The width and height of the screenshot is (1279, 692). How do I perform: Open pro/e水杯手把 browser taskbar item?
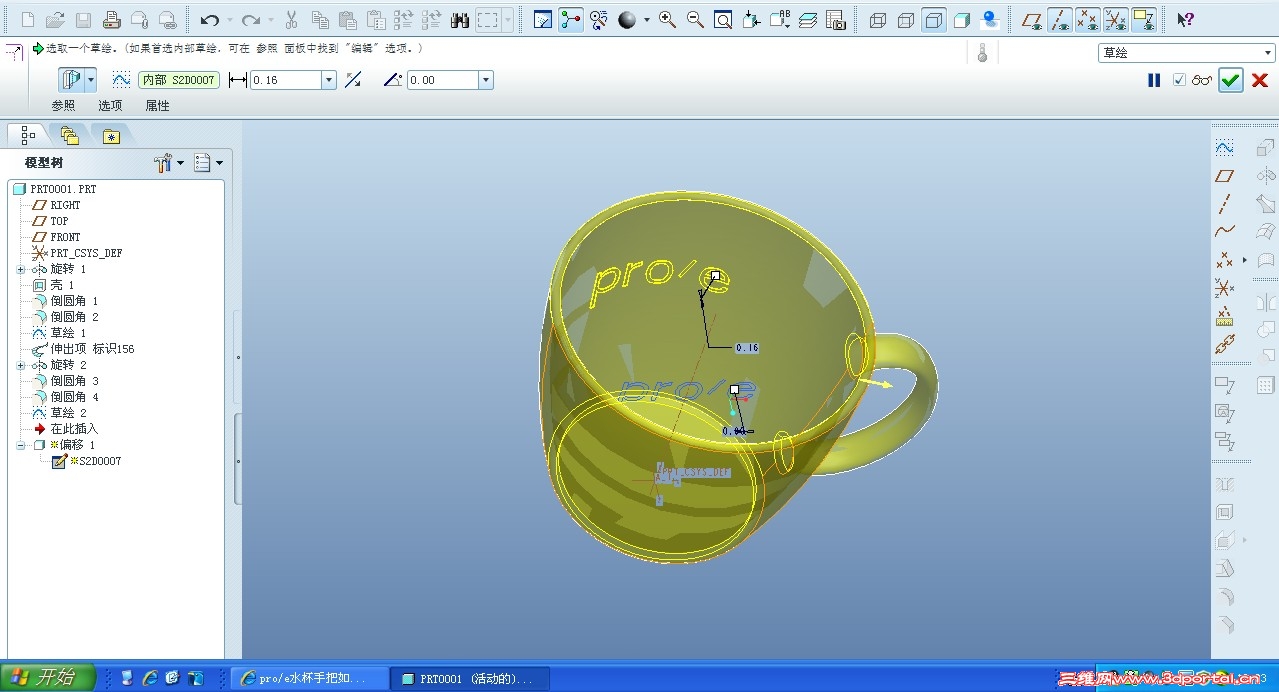click(309, 678)
